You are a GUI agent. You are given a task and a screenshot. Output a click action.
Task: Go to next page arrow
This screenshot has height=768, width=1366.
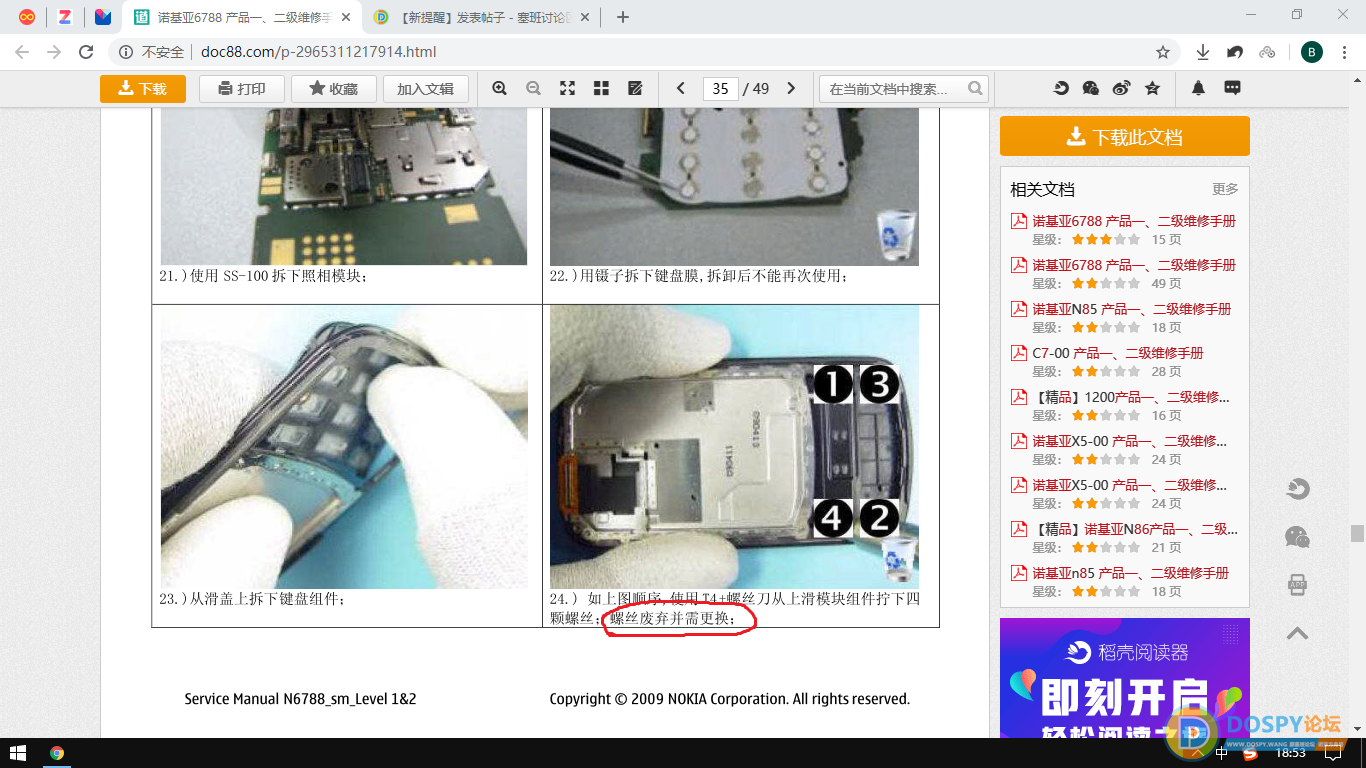tap(791, 88)
